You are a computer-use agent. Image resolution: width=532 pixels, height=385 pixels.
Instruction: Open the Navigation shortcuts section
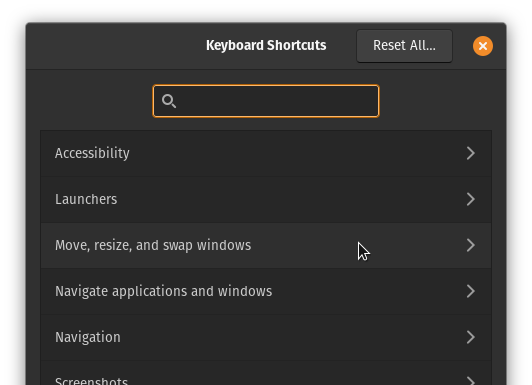tap(266, 338)
